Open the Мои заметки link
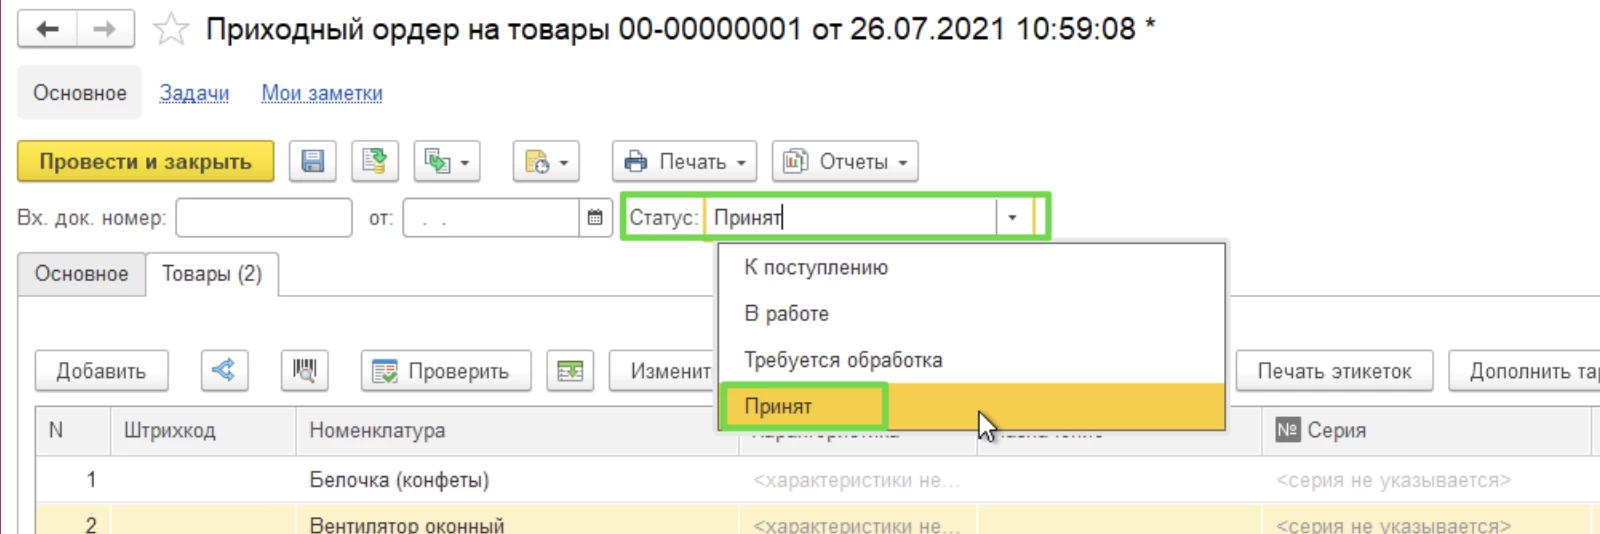 [322, 93]
